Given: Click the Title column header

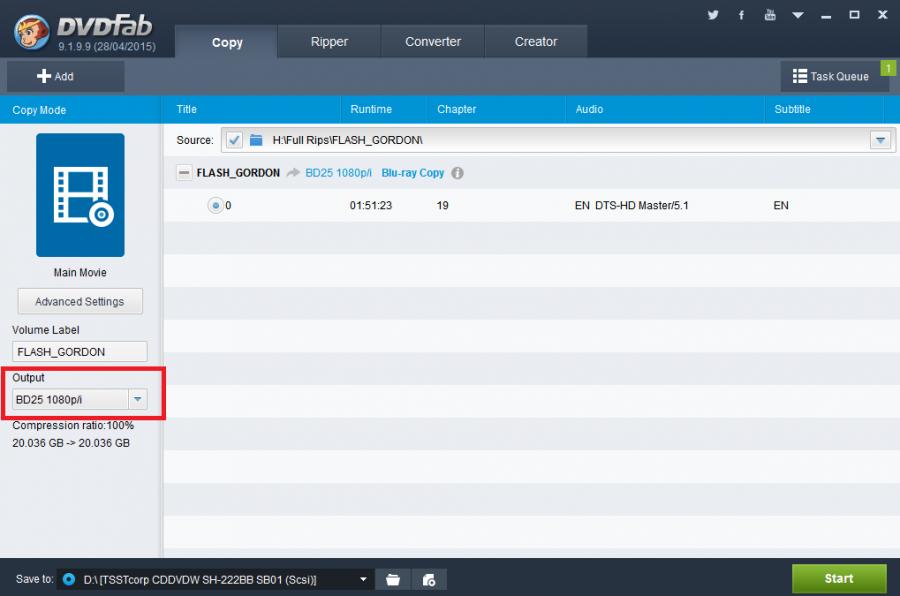Looking at the screenshot, I should pos(187,109).
